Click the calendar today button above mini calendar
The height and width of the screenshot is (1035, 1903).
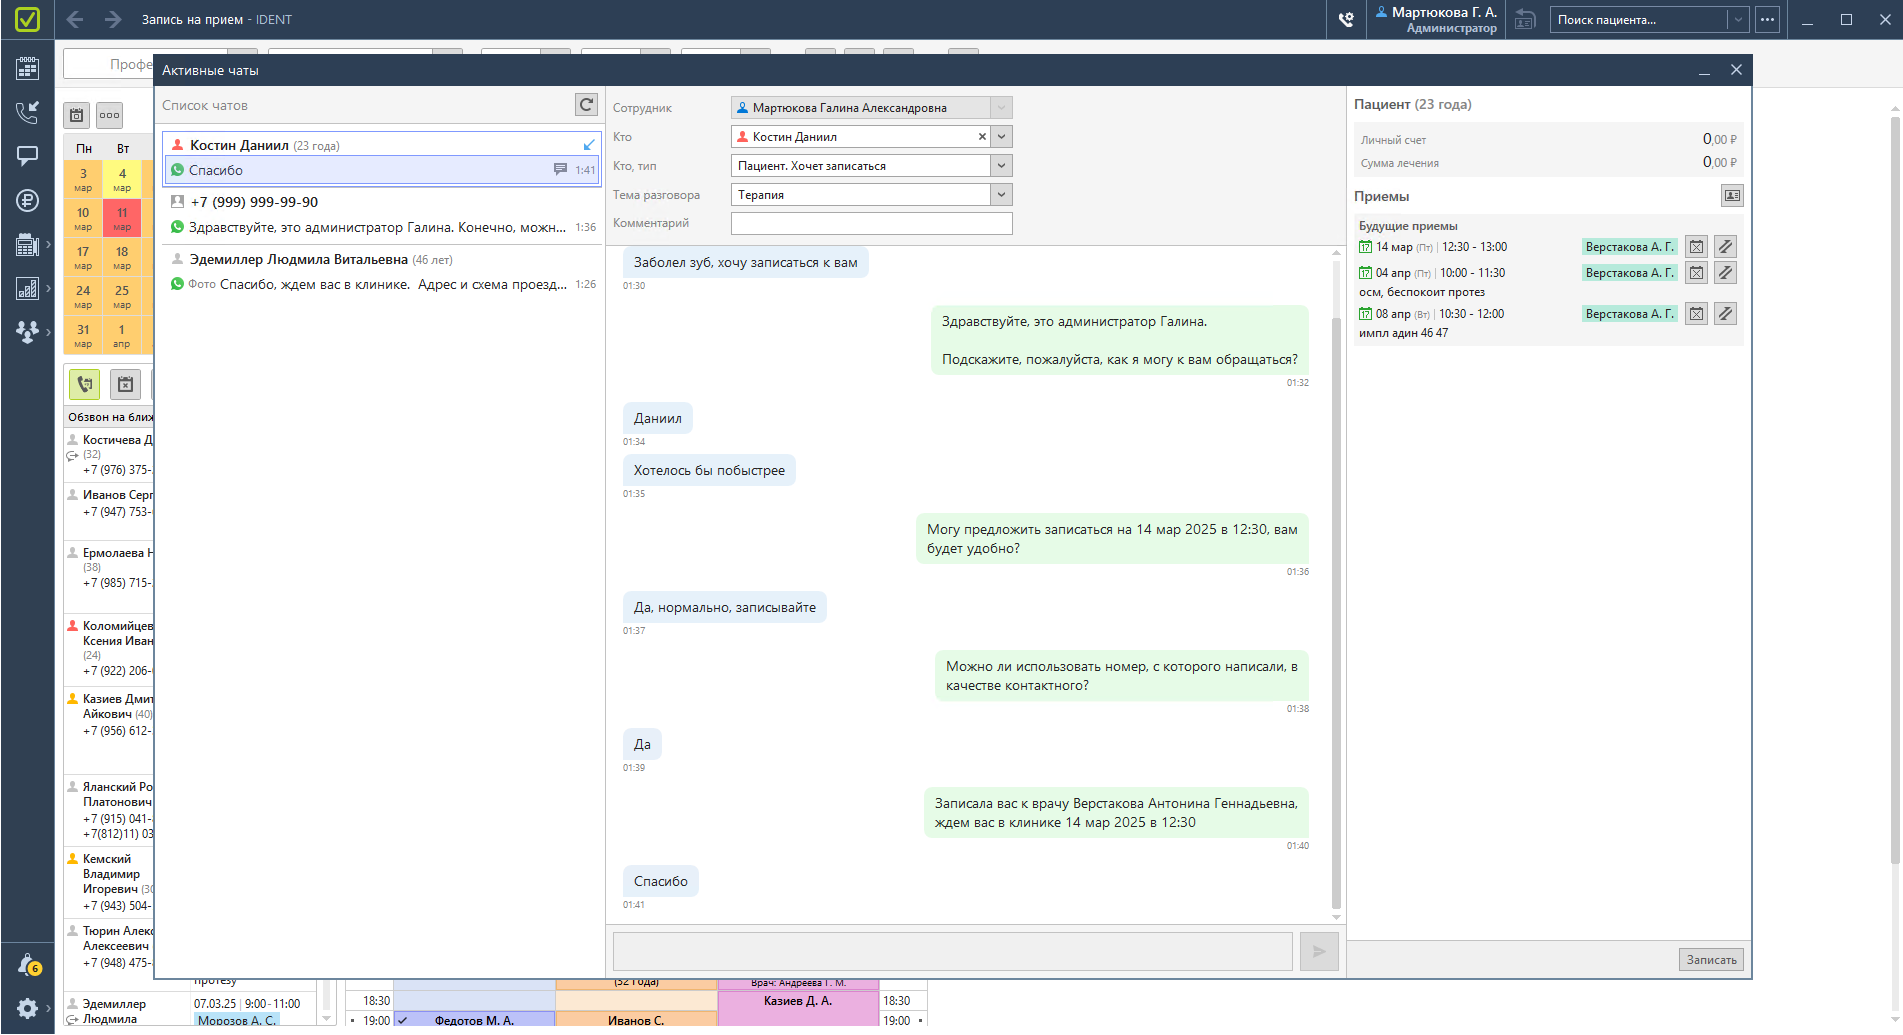pos(77,115)
